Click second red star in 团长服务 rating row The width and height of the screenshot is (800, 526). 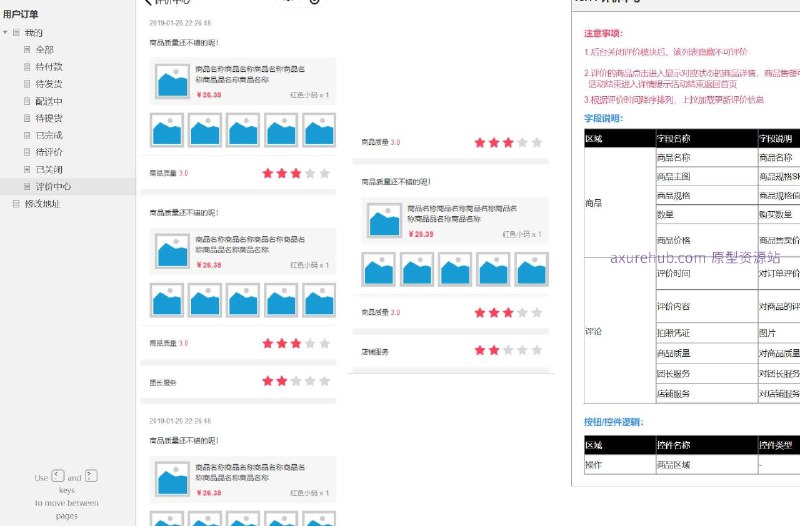282,381
